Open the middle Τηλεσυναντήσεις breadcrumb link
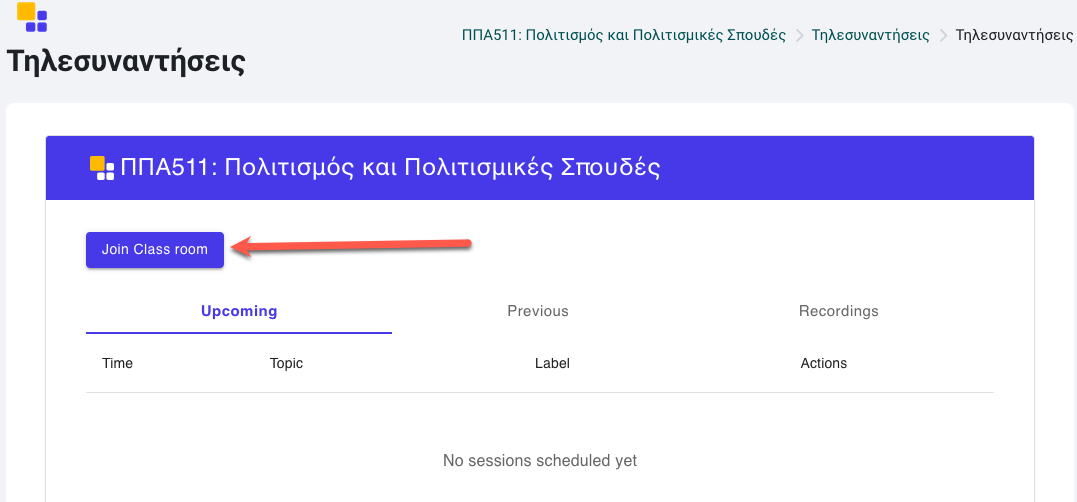The width and height of the screenshot is (1077, 502). (x=870, y=35)
